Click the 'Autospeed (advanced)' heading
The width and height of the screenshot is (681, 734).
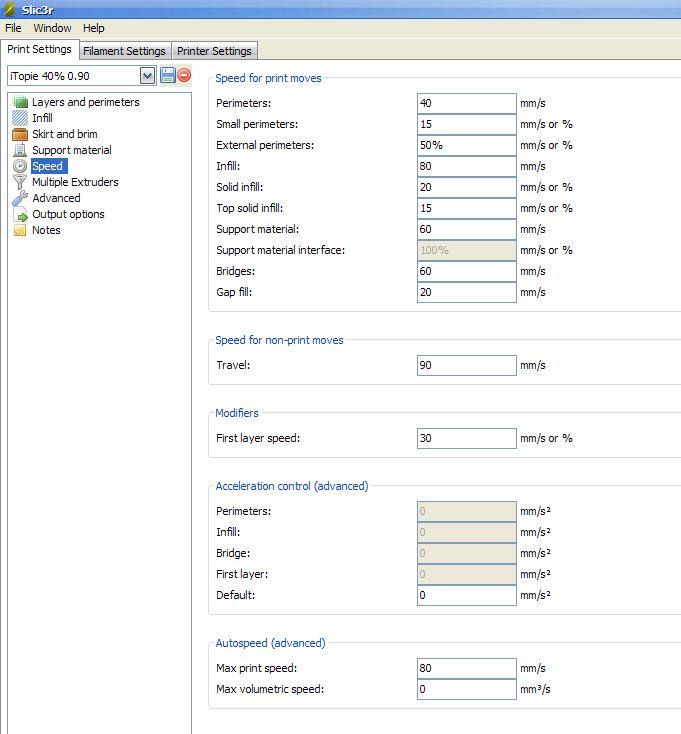(270, 643)
